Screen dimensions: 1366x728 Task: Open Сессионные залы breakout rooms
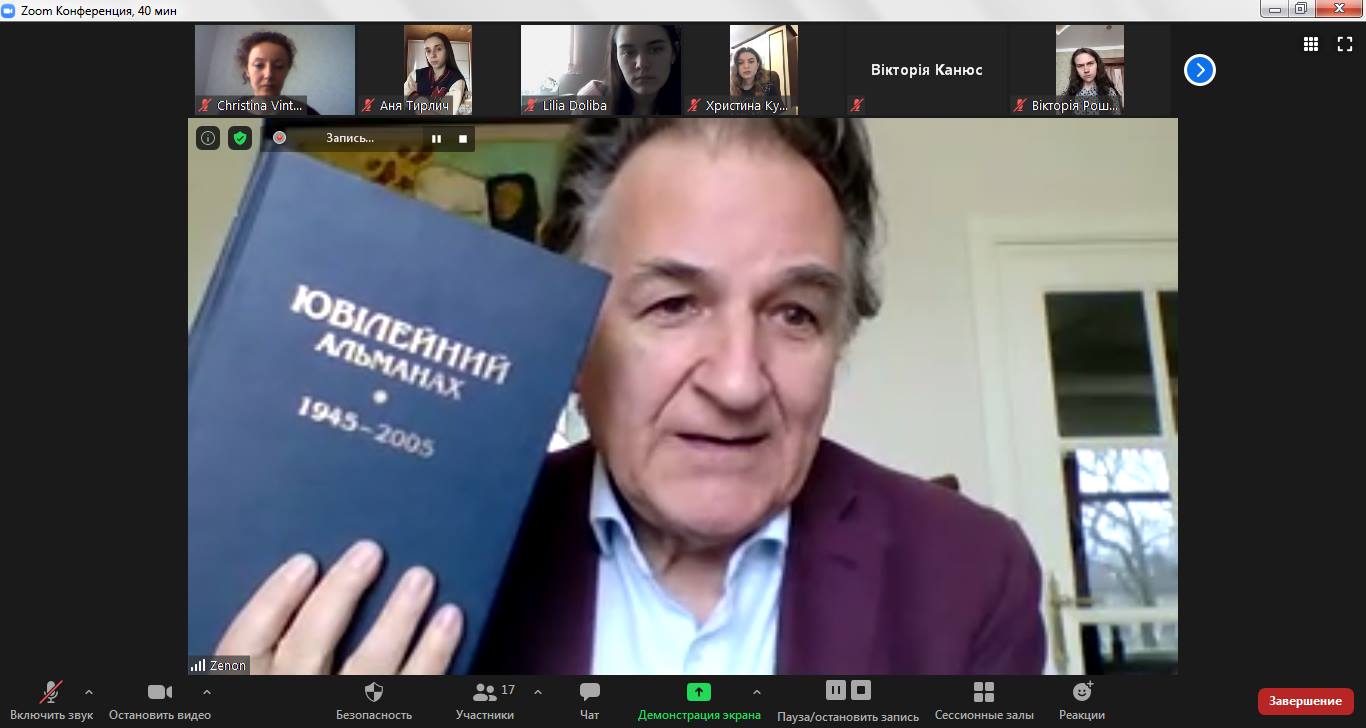[x=984, y=699]
